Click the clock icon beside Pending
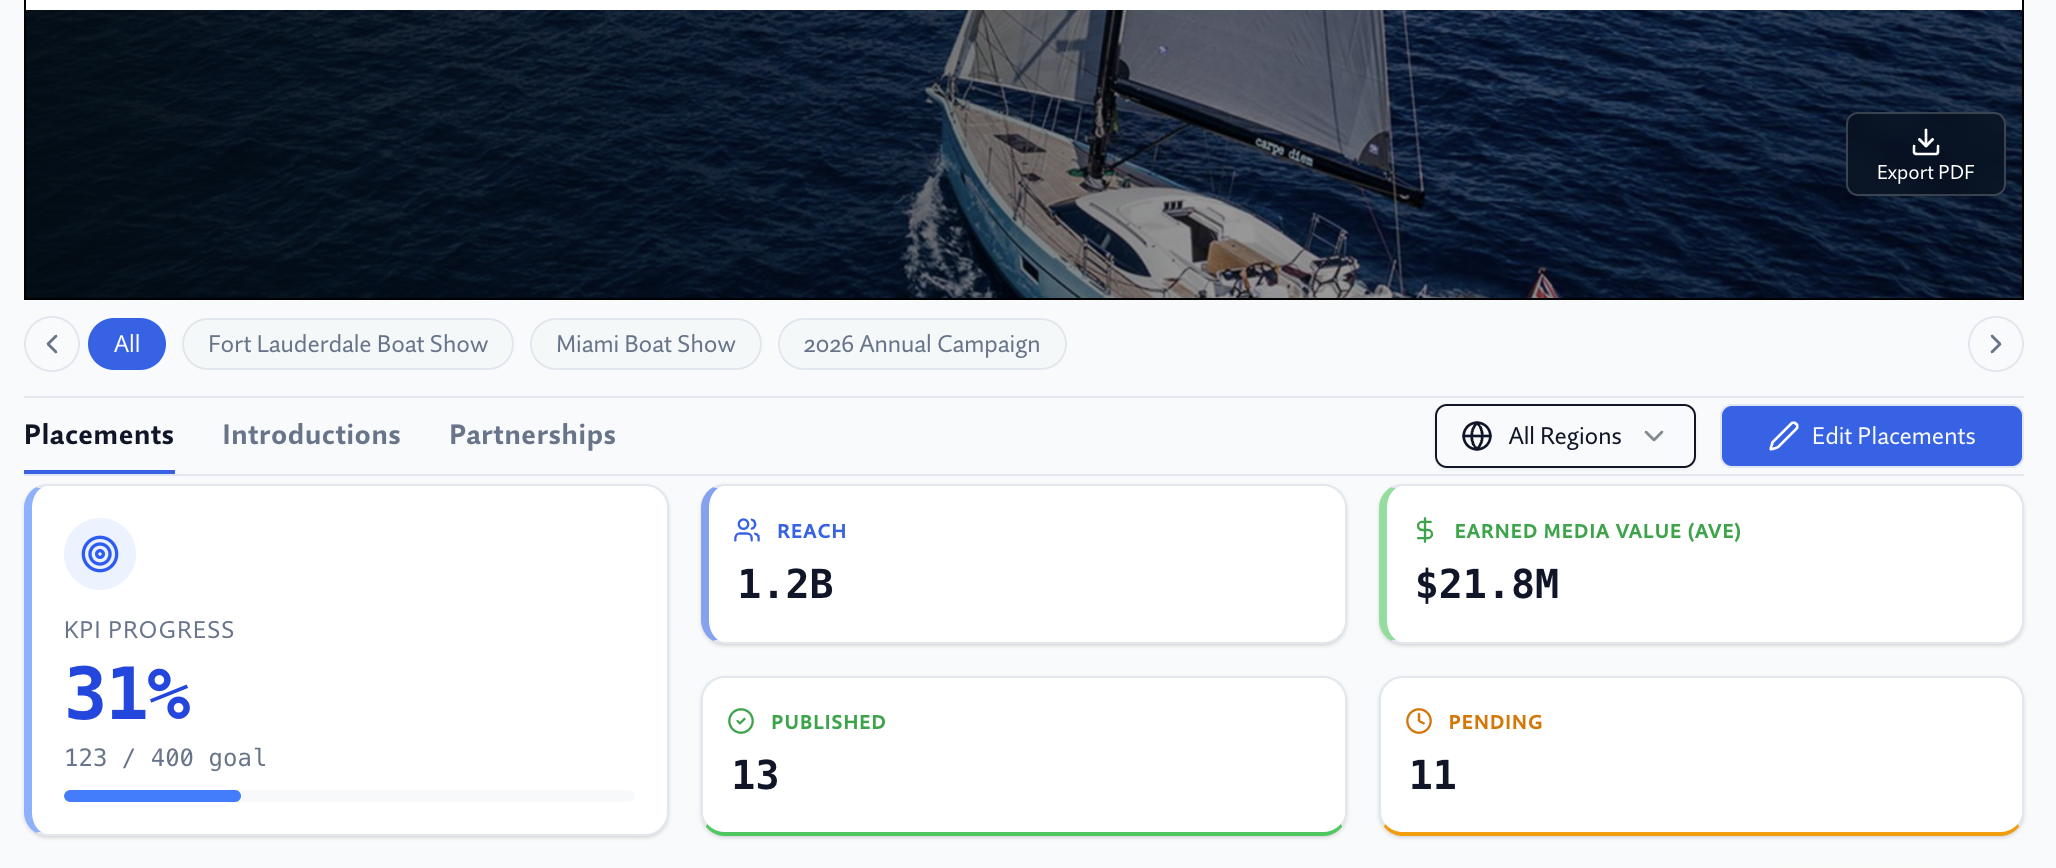Screen dimensions: 2056x868 point(1417,721)
